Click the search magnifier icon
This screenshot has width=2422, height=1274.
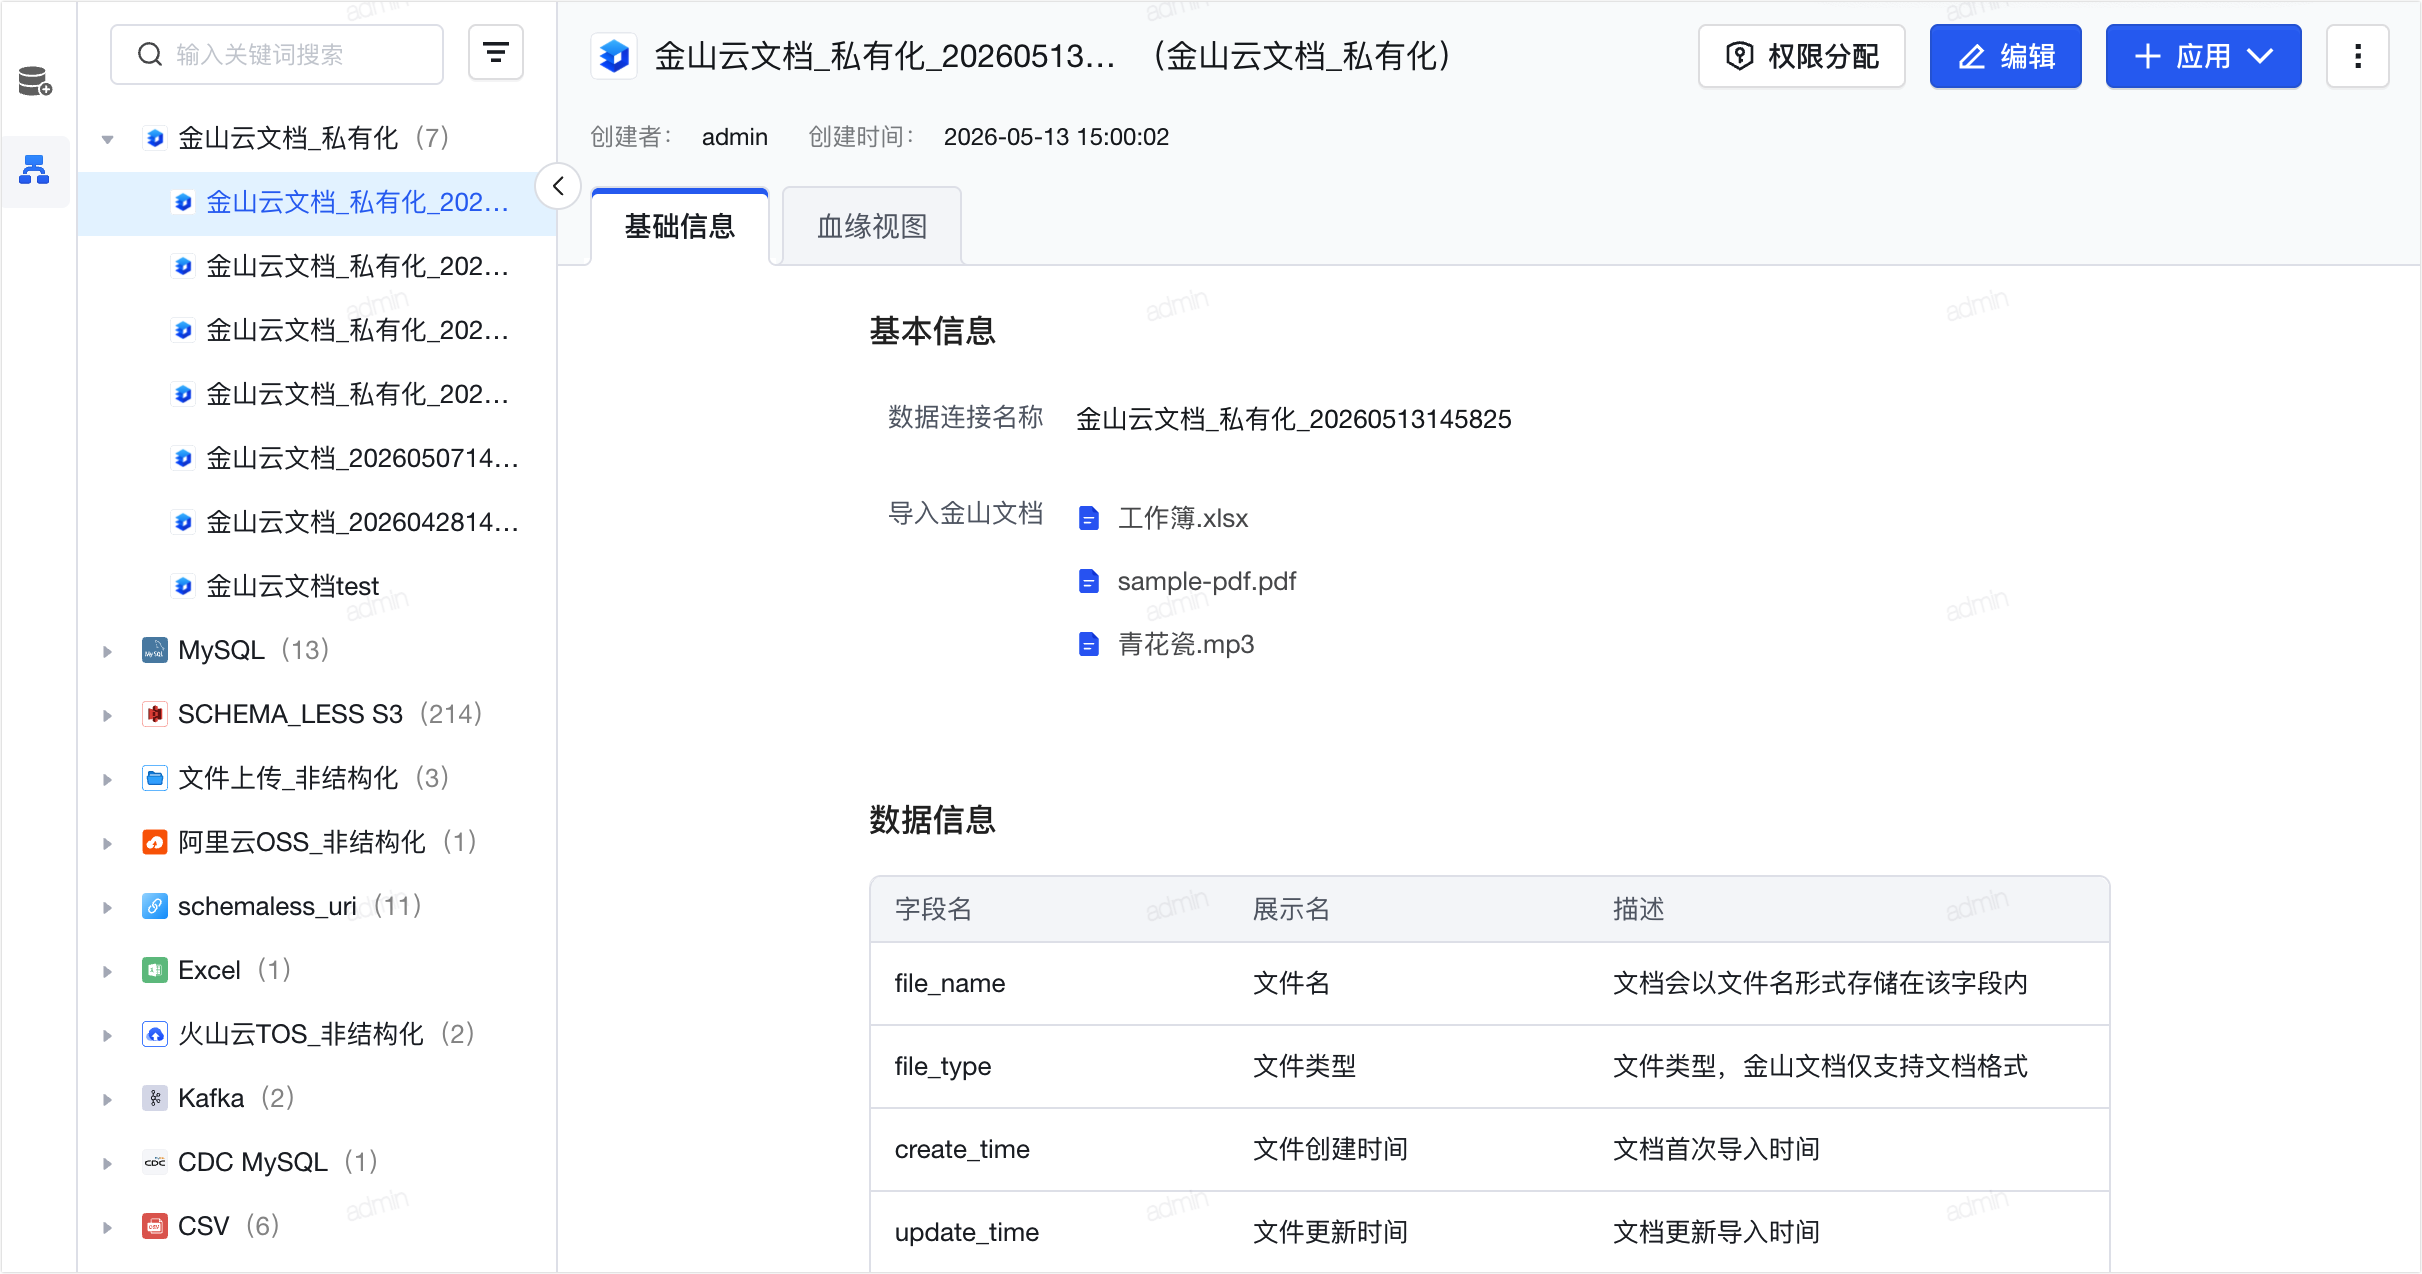tap(150, 54)
